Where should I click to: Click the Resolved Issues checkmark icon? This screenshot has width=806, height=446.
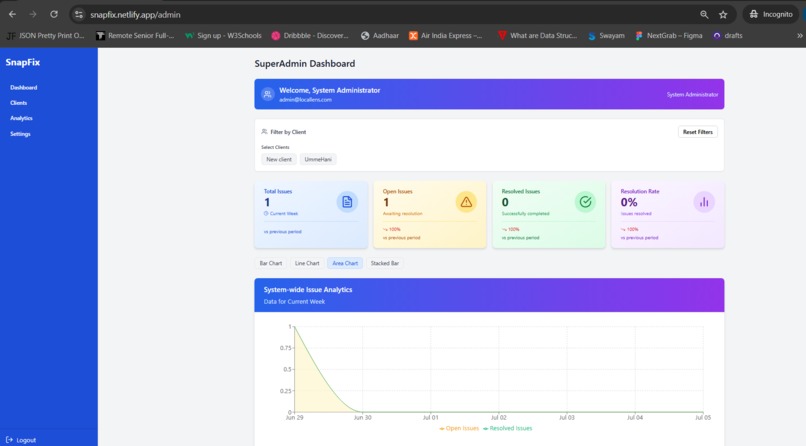[x=585, y=202]
